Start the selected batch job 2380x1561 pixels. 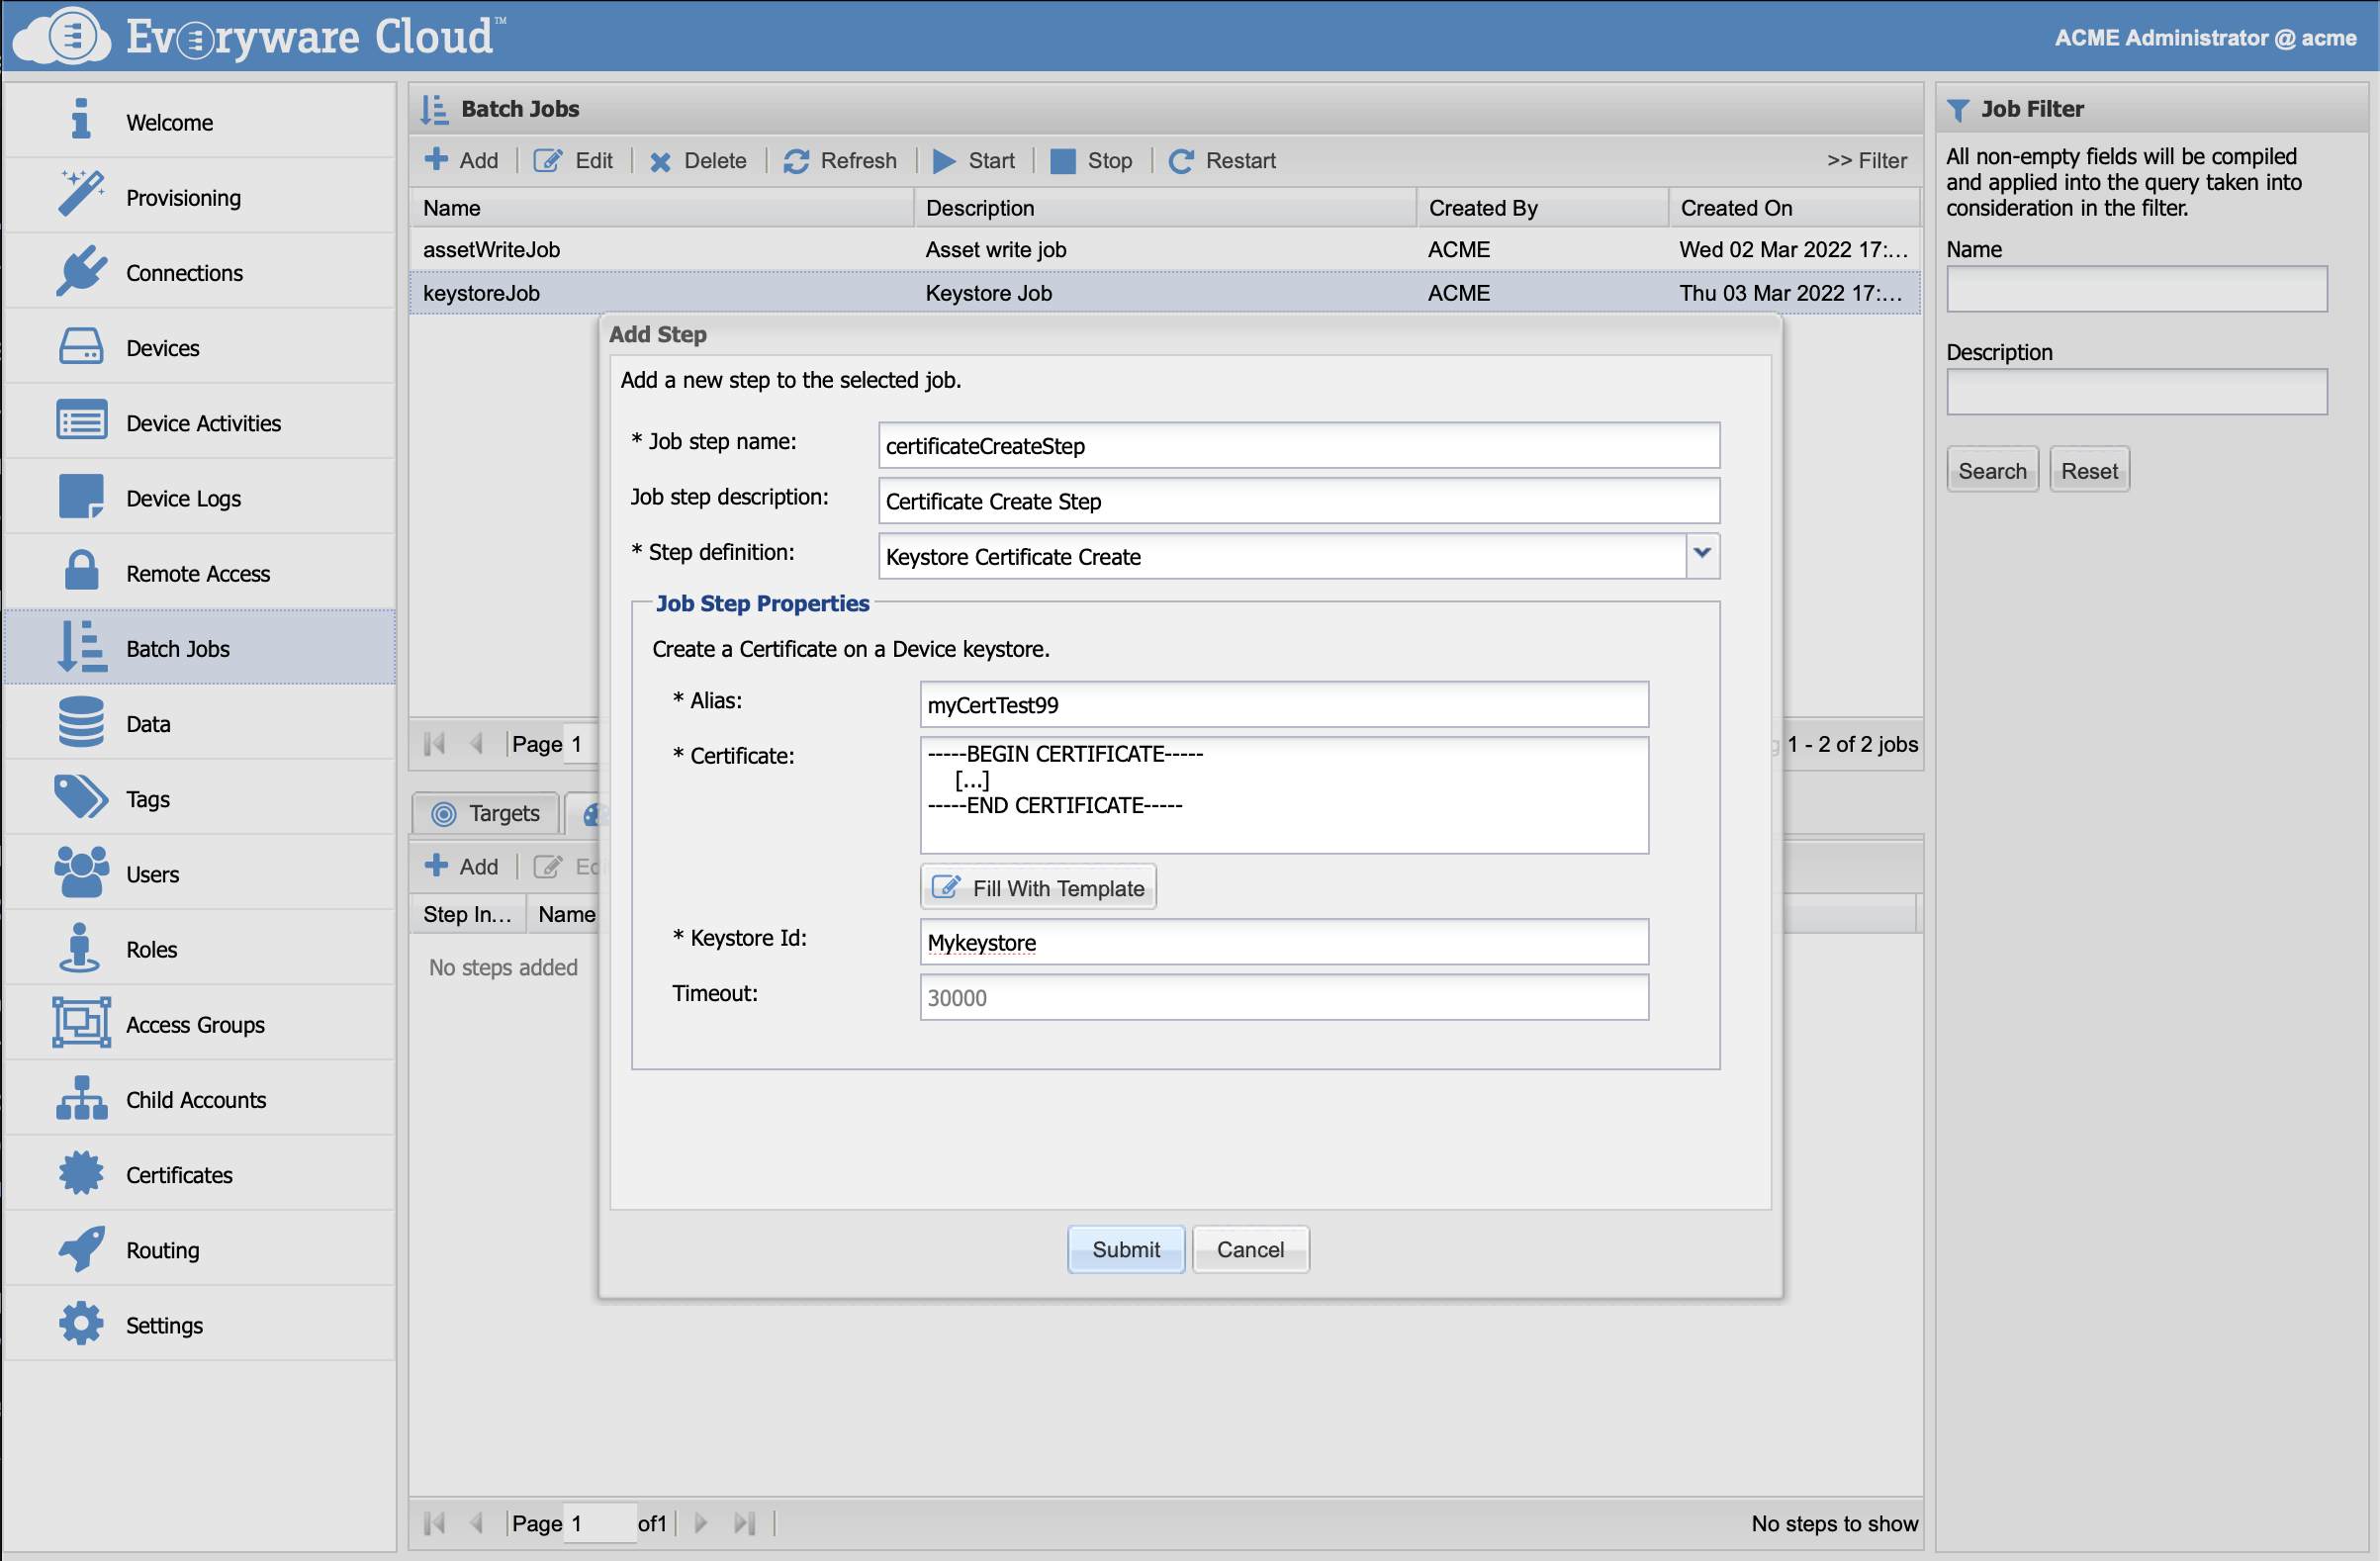coord(974,160)
